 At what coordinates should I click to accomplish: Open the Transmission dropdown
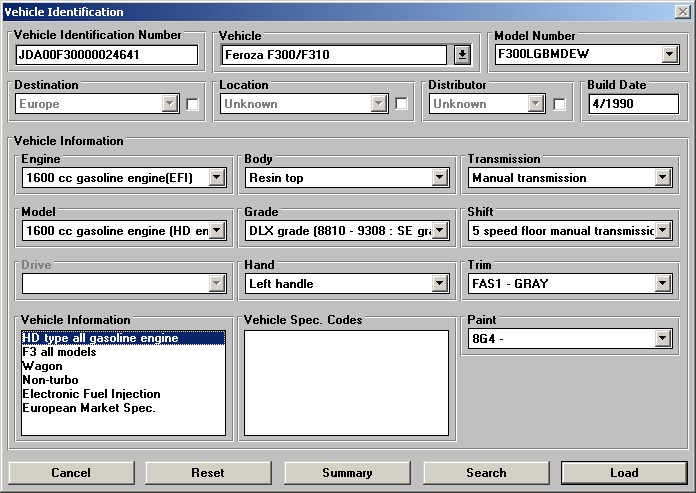[x=662, y=178]
